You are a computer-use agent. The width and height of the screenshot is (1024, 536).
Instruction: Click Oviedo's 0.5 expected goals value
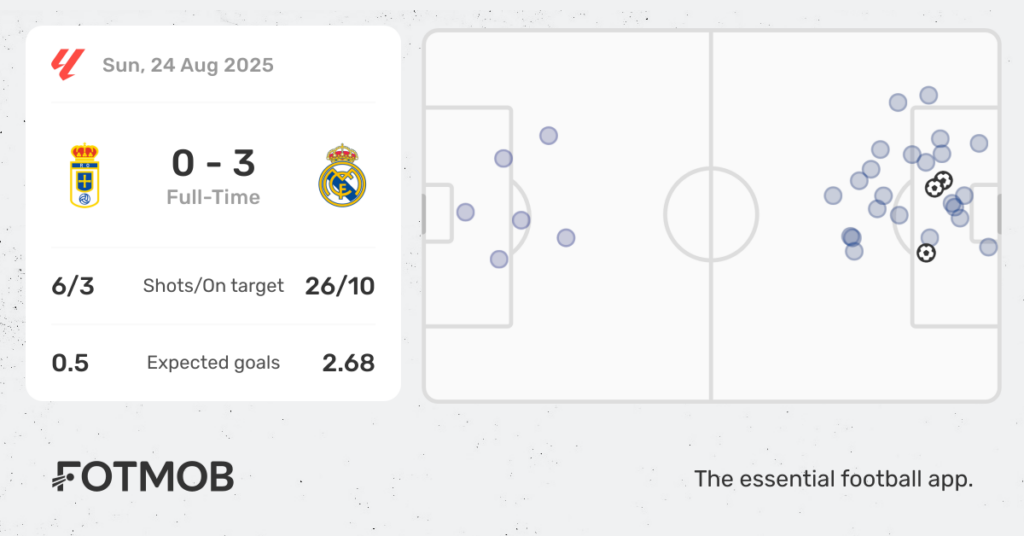[70, 363]
